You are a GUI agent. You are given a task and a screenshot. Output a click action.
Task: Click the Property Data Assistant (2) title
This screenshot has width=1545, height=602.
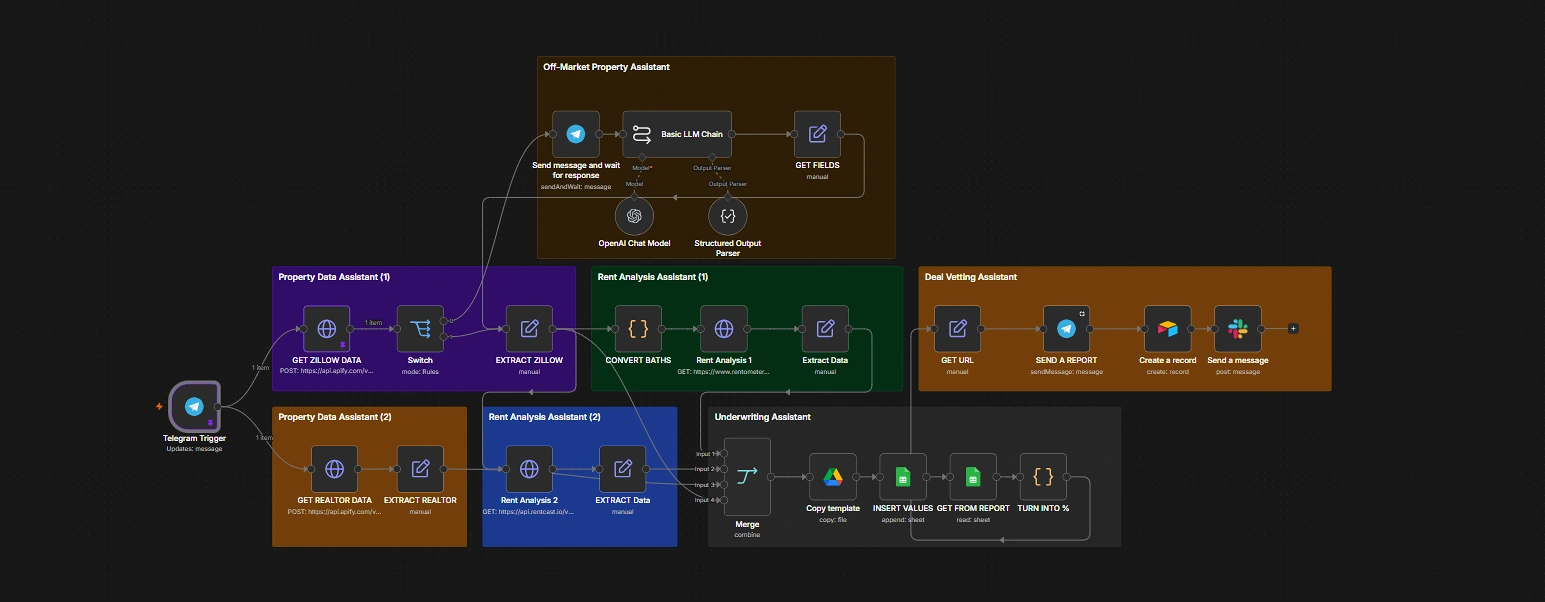(334, 416)
